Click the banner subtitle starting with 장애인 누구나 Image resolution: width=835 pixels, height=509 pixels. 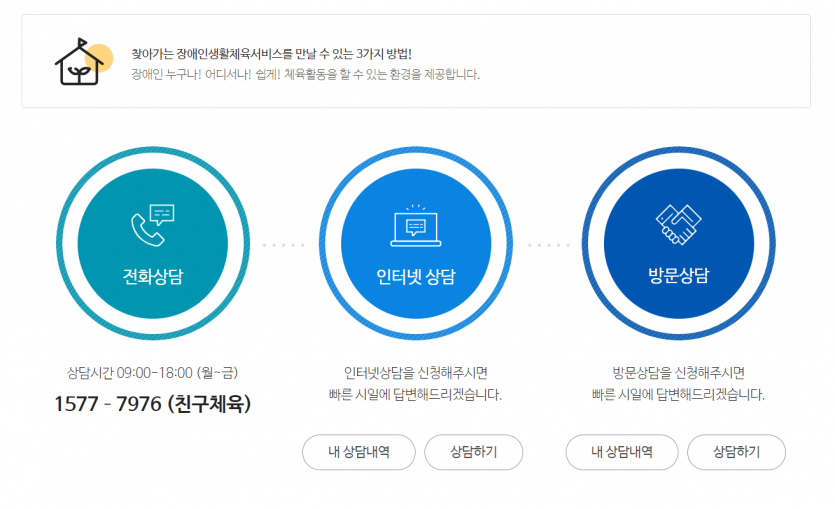pyautogui.click(x=306, y=74)
